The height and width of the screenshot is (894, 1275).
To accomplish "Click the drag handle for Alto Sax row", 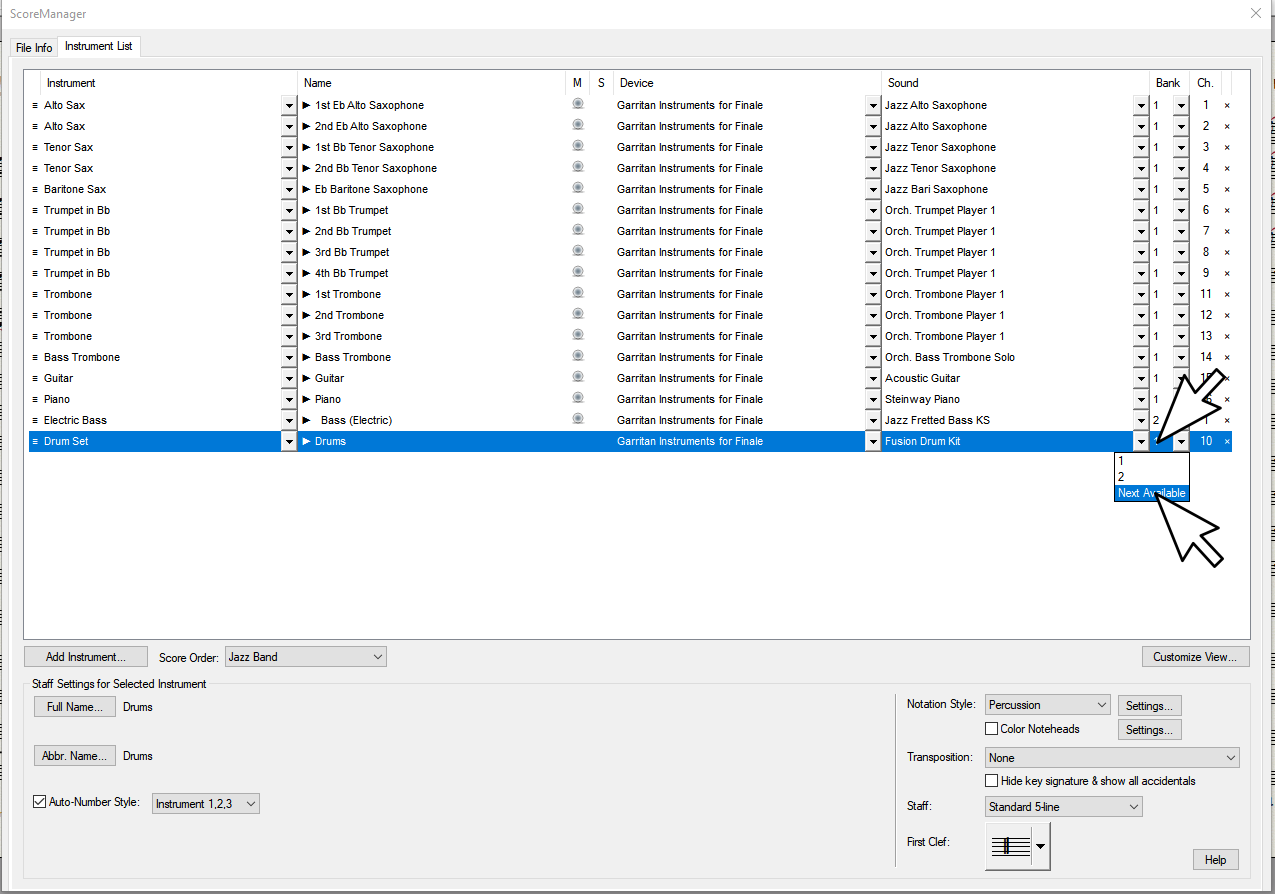I will [x=35, y=105].
